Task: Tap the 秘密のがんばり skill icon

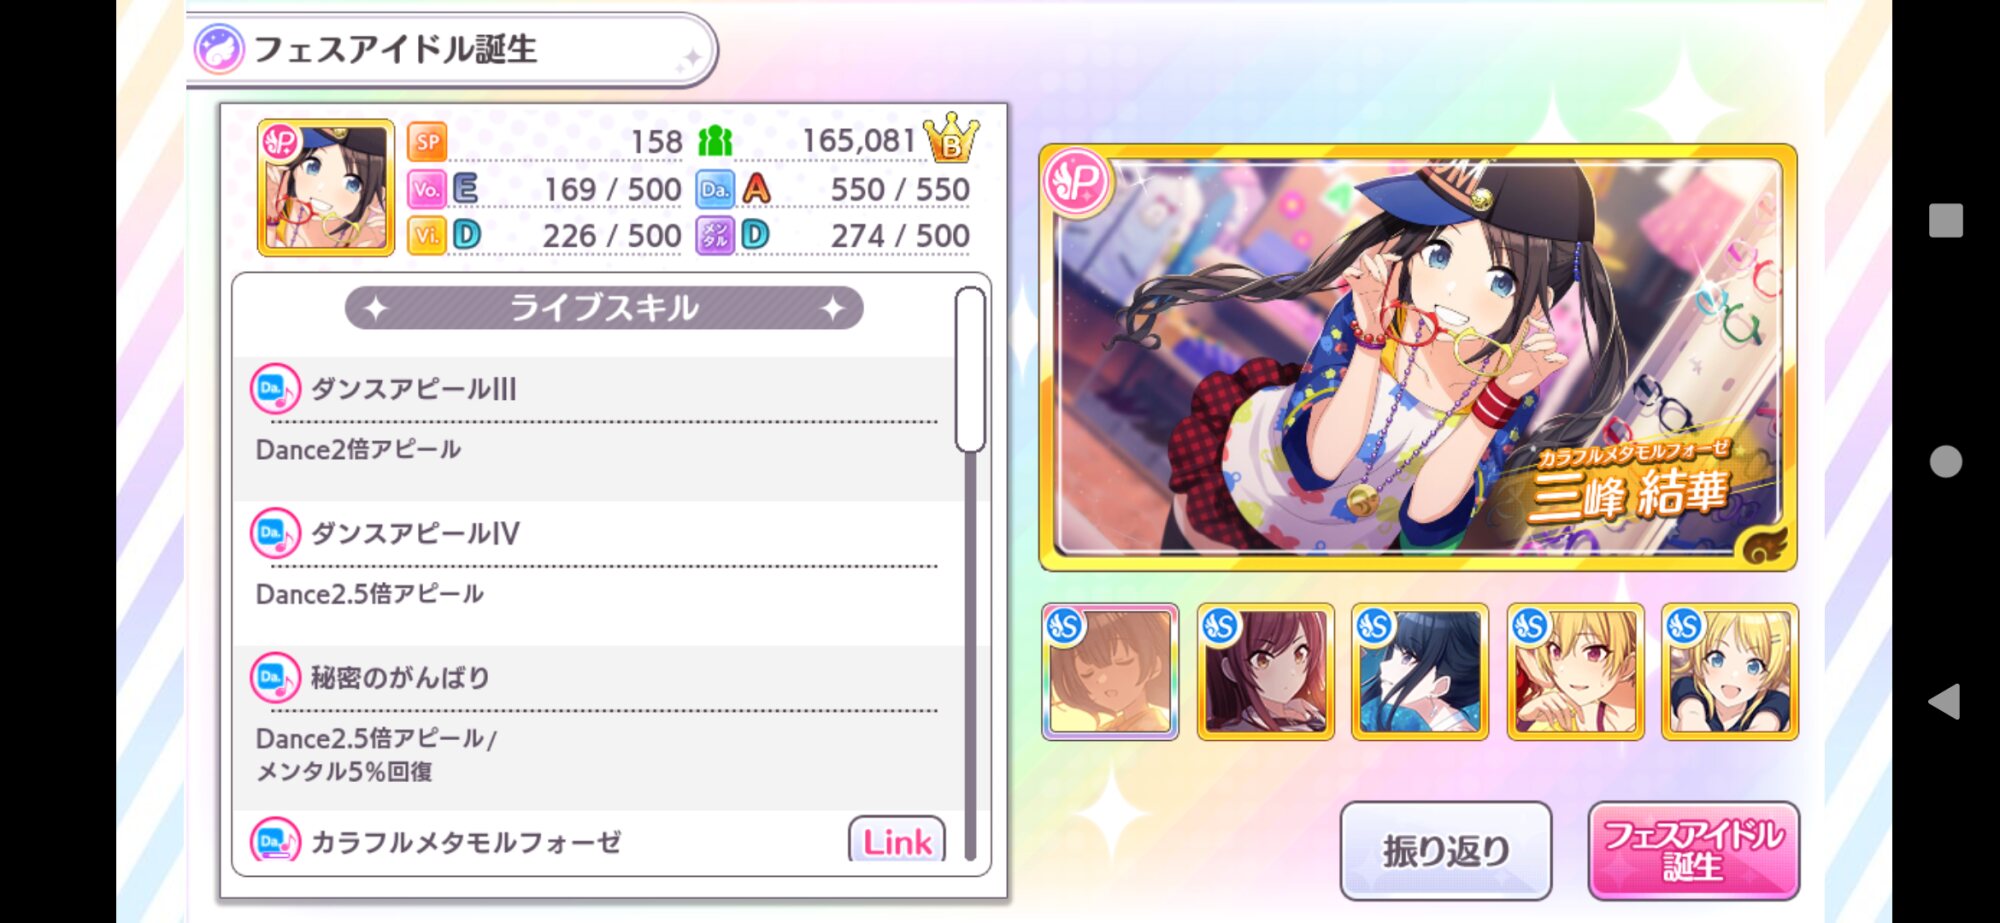Action: click(275, 678)
